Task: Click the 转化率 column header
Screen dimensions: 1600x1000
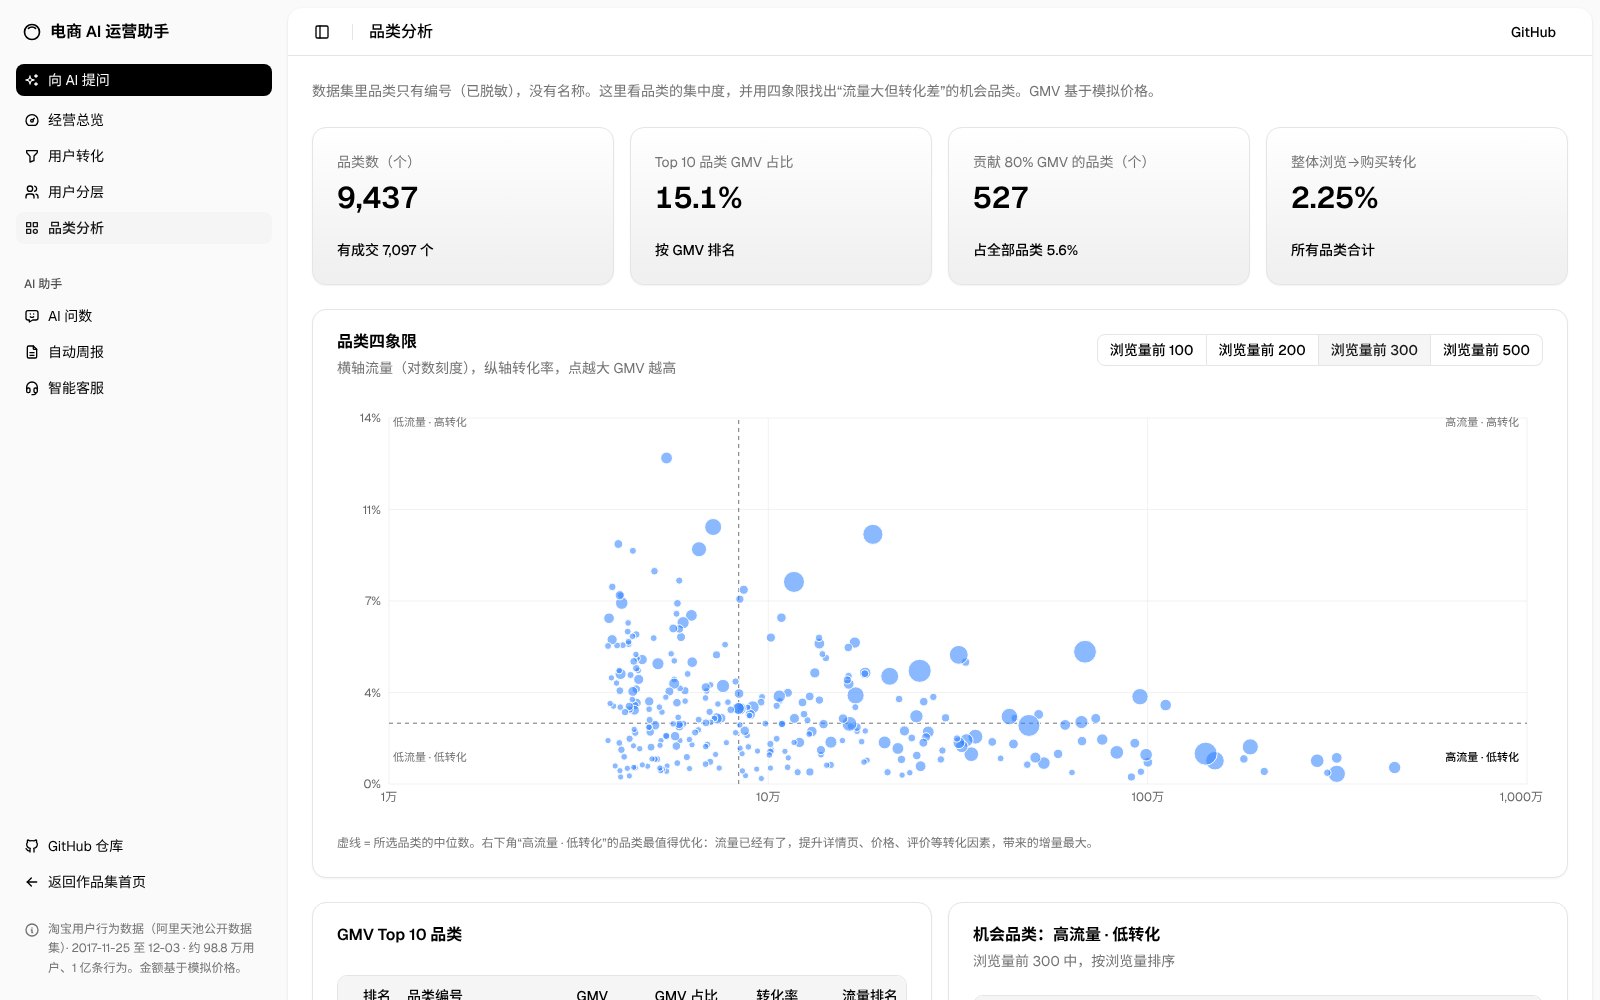Action: pyautogui.click(x=777, y=995)
